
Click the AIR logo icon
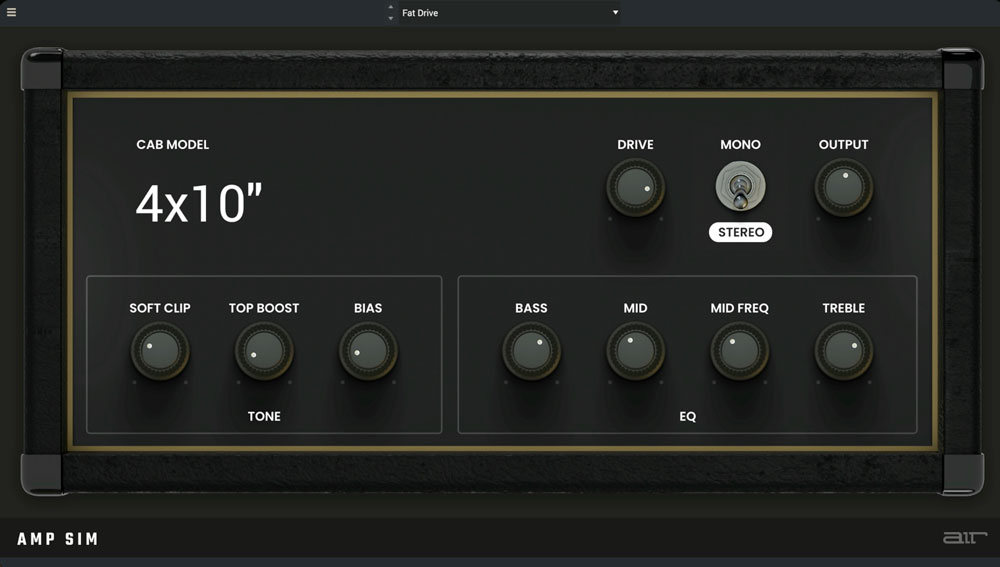(964, 538)
